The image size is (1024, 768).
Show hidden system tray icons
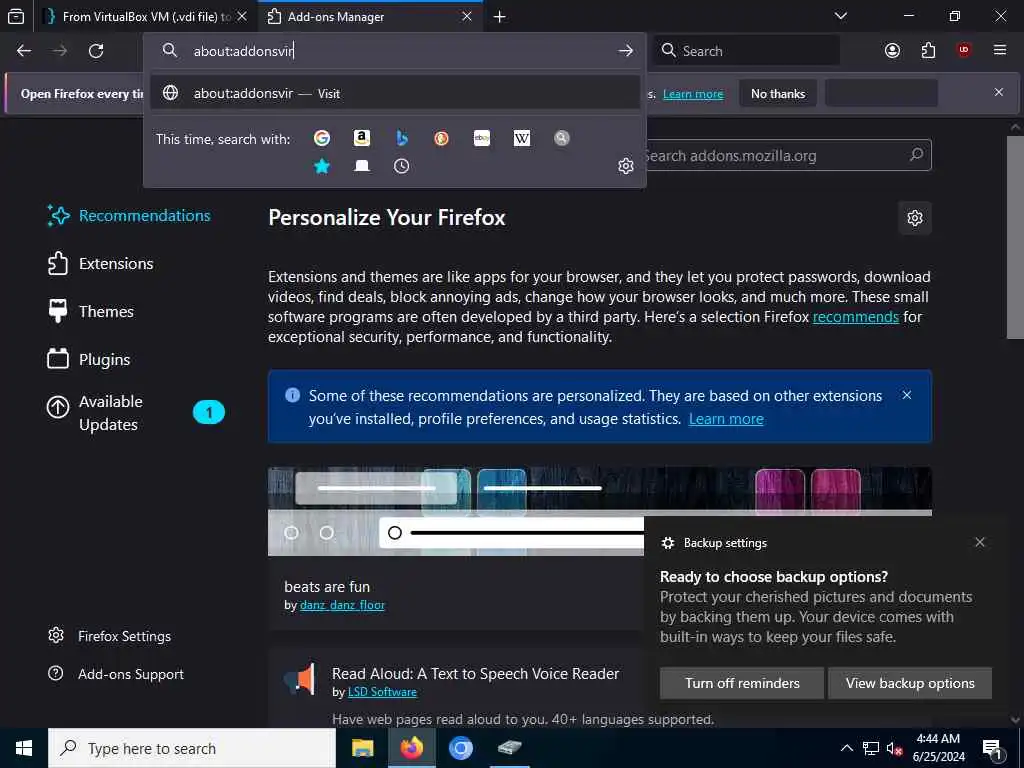click(x=846, y=748)
